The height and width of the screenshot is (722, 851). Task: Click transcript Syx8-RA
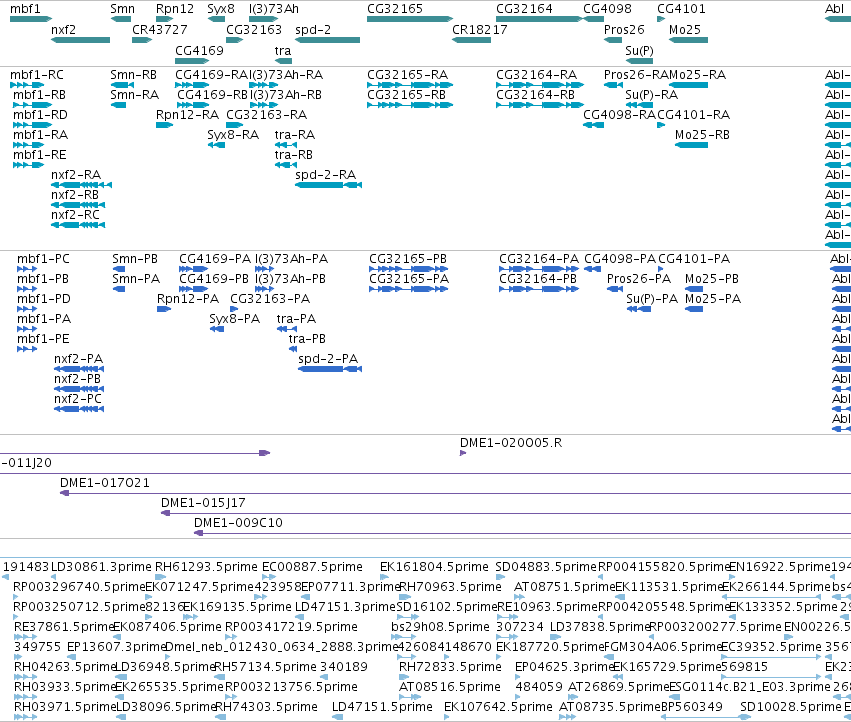[216, 145]
